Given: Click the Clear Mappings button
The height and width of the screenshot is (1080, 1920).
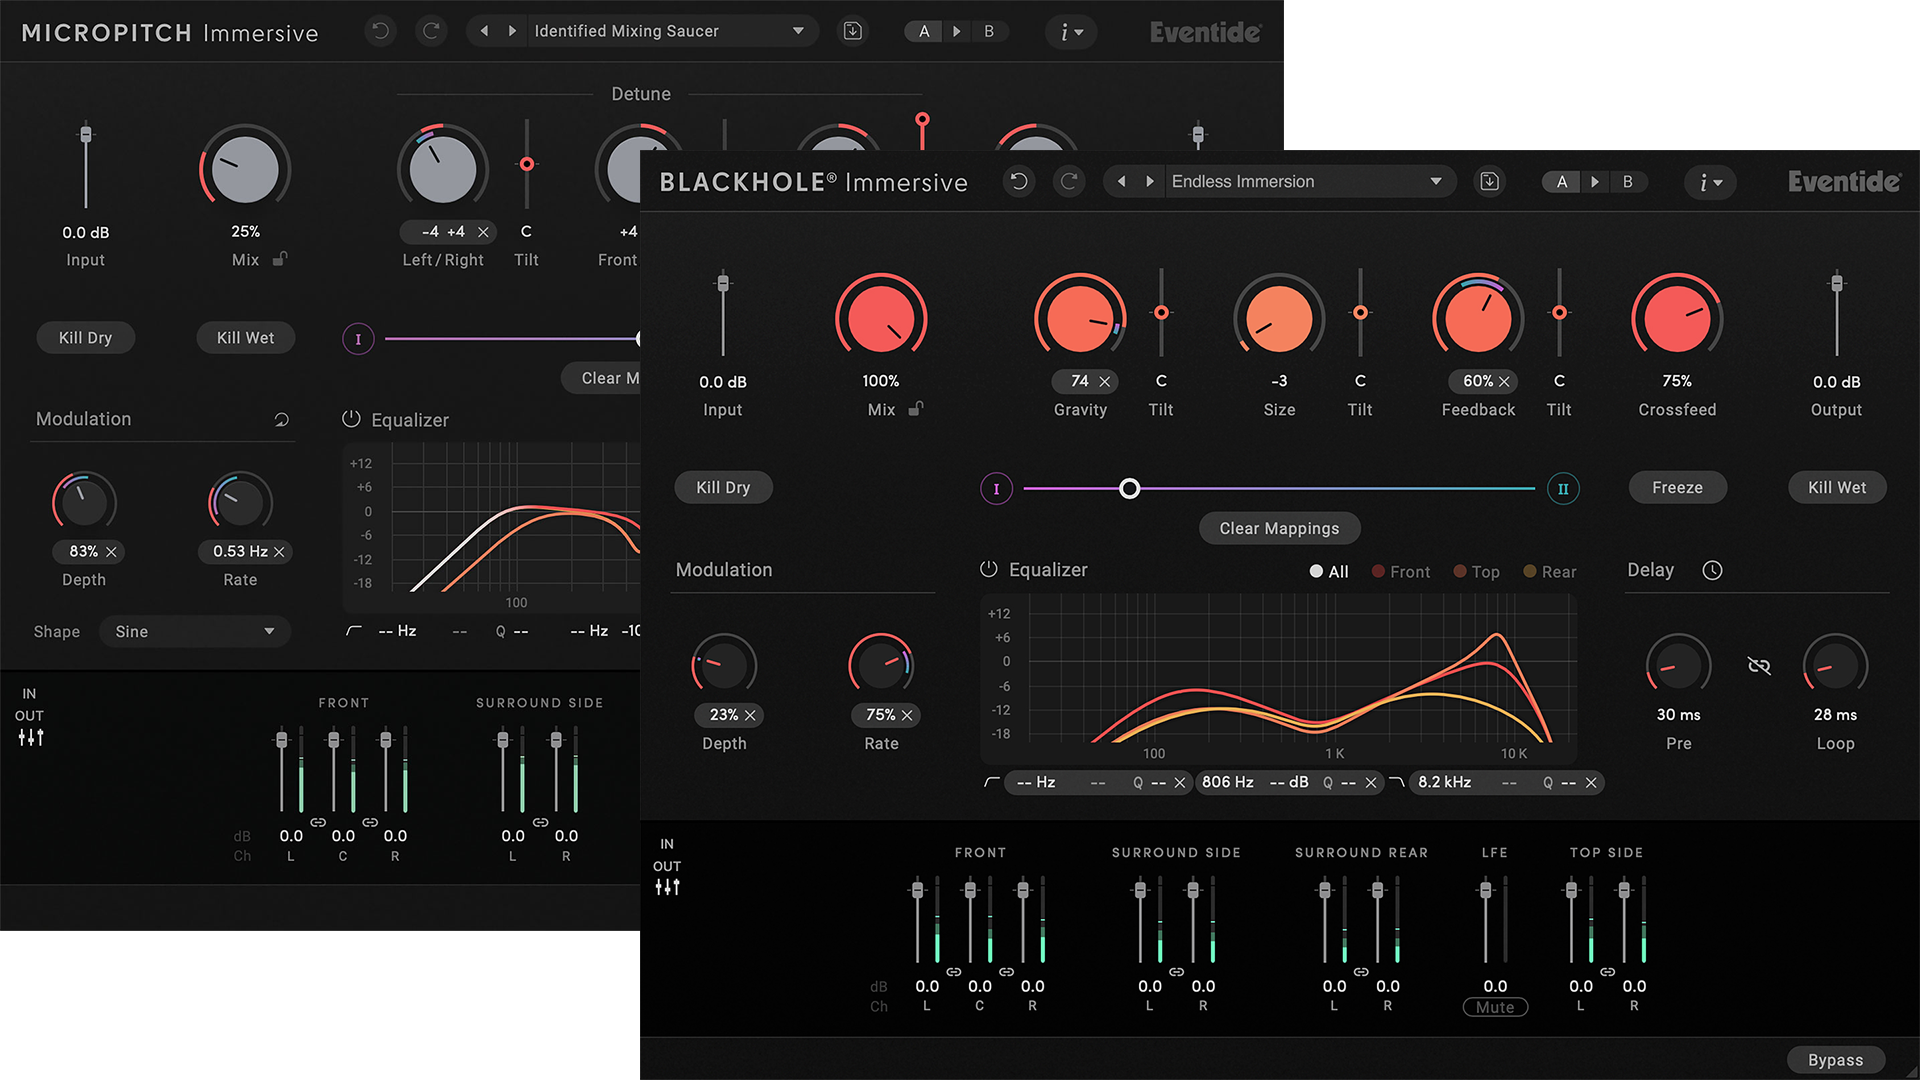Looking at the screenshot, I should (x=1279, y=528).
